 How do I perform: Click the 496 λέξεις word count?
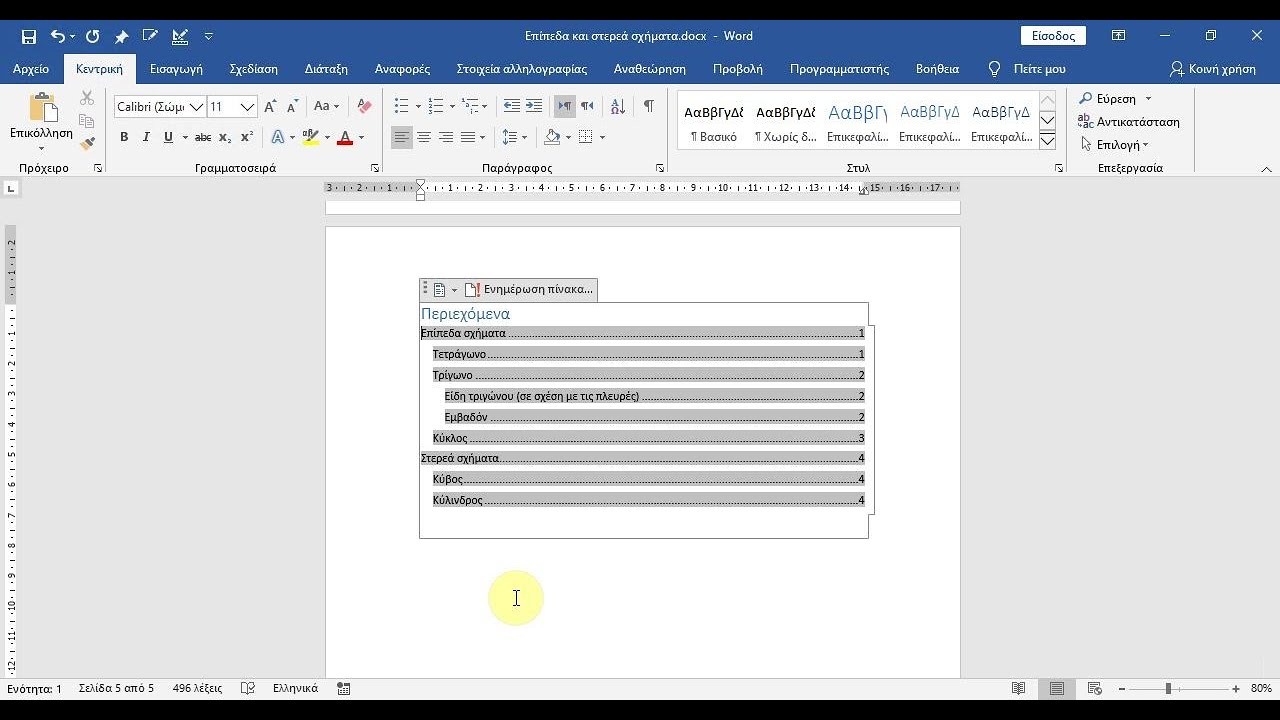pos(197,688)
